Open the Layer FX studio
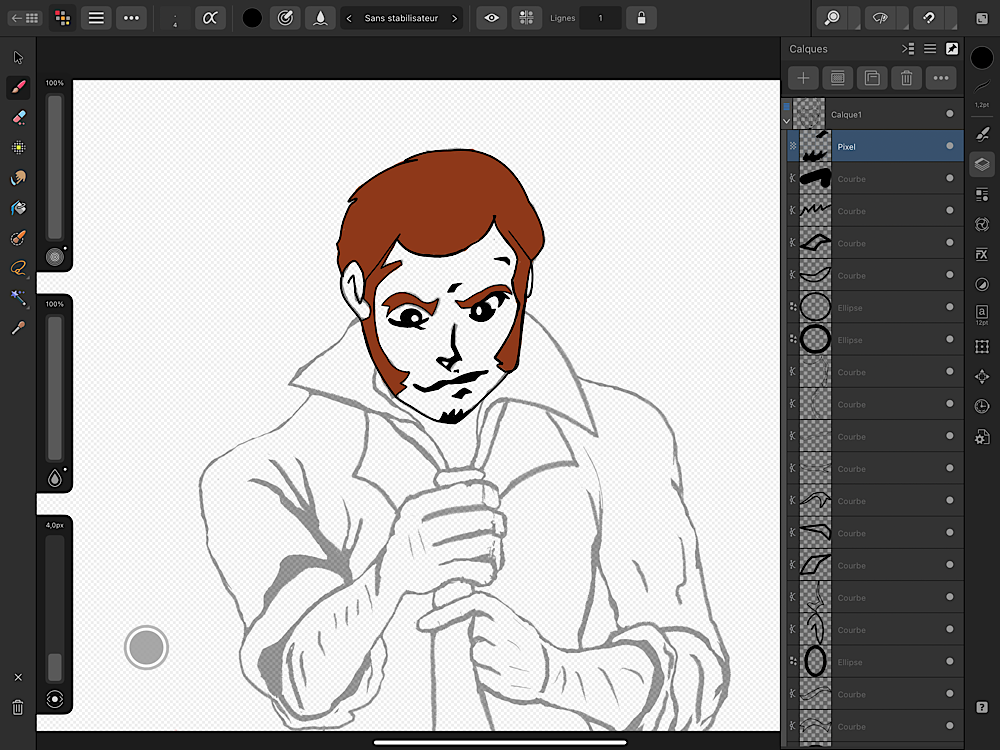This screenshot has width=1000, height=750. 982,254
